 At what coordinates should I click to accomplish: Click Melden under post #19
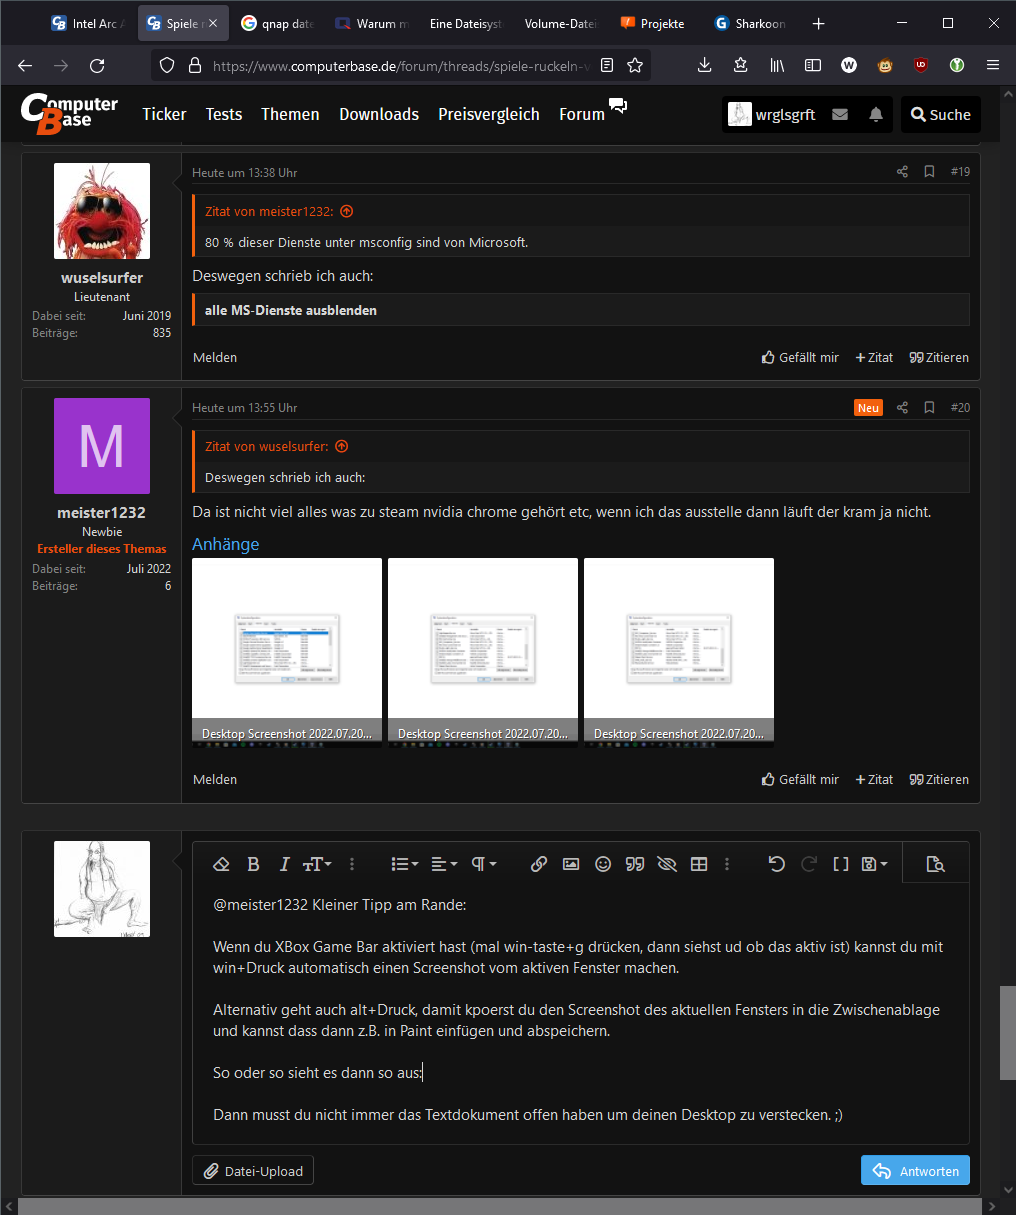[215, 357]
